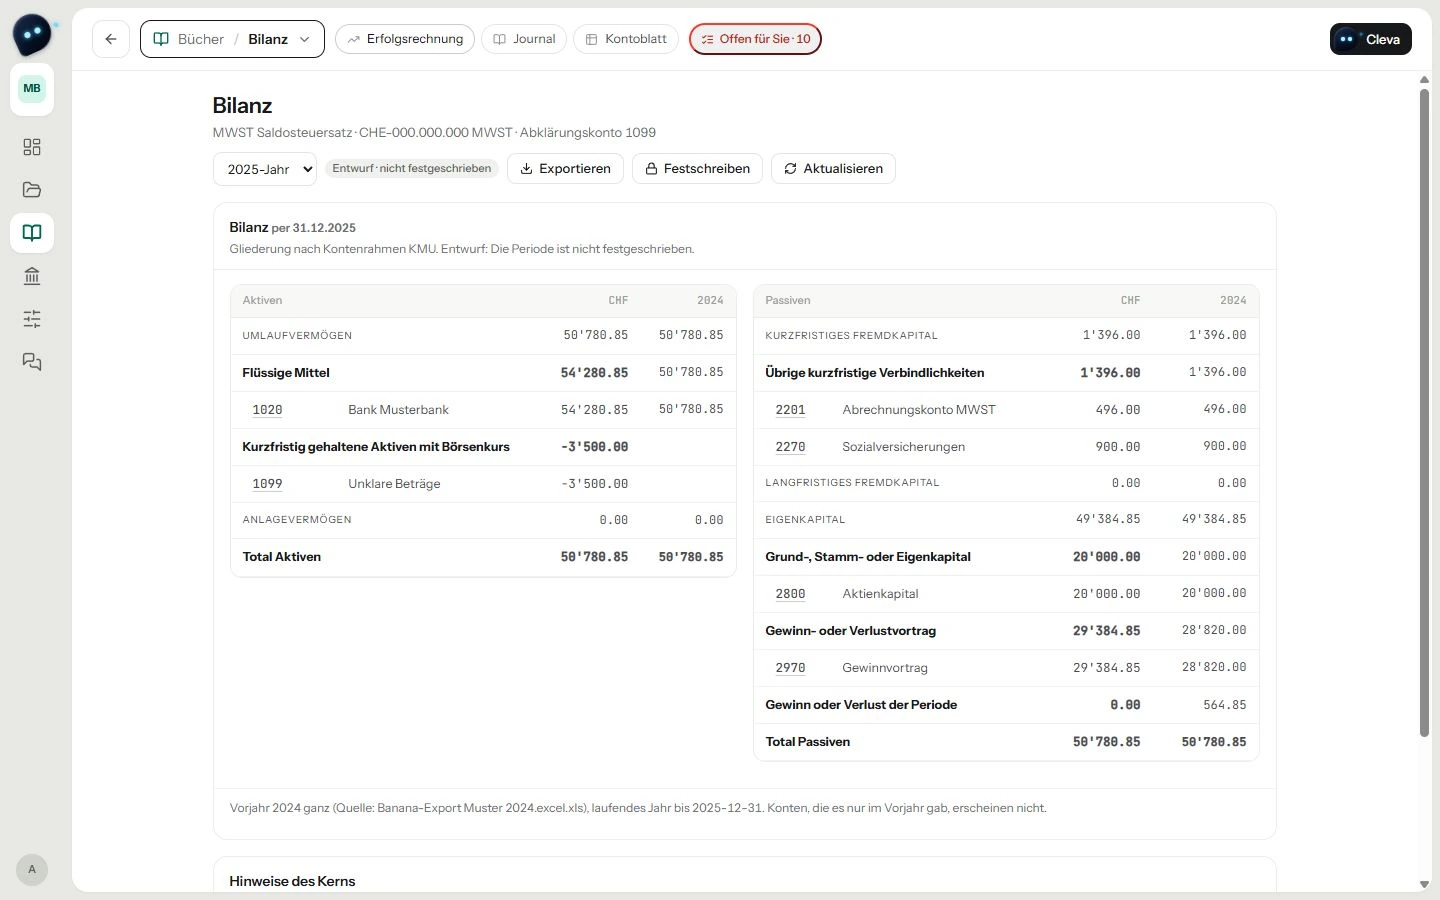This screenshot has width=1440, height=900.
Task: Click the Grund-, Stamm- oder Eigenkapital row
Action: click(1006, 557)
